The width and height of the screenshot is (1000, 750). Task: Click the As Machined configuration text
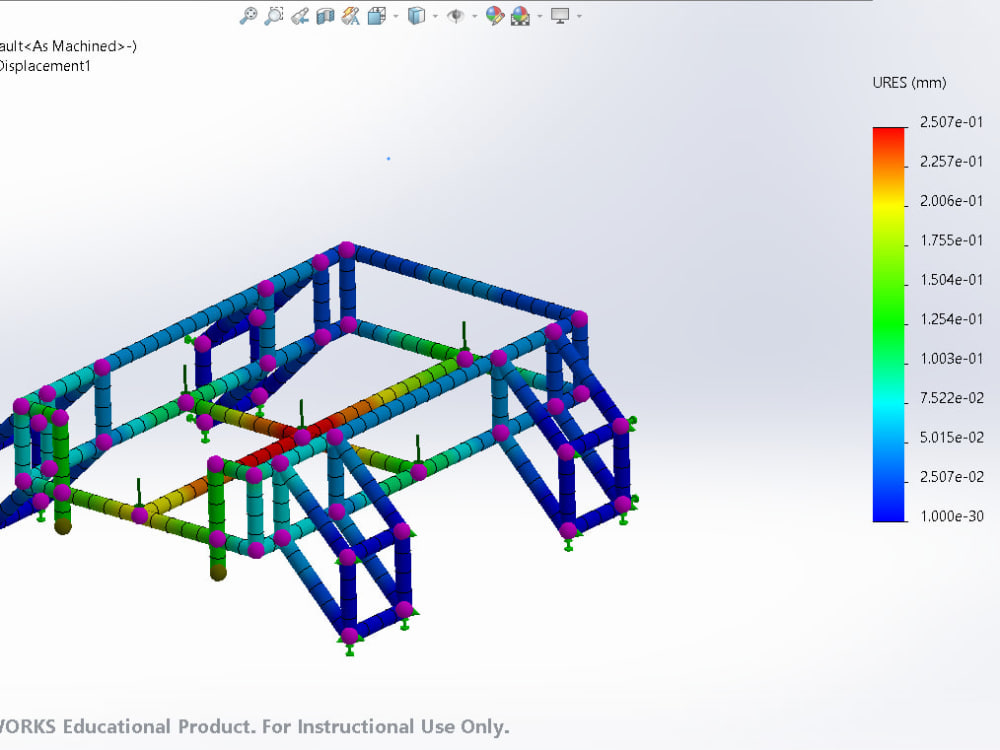click(75, 46)
